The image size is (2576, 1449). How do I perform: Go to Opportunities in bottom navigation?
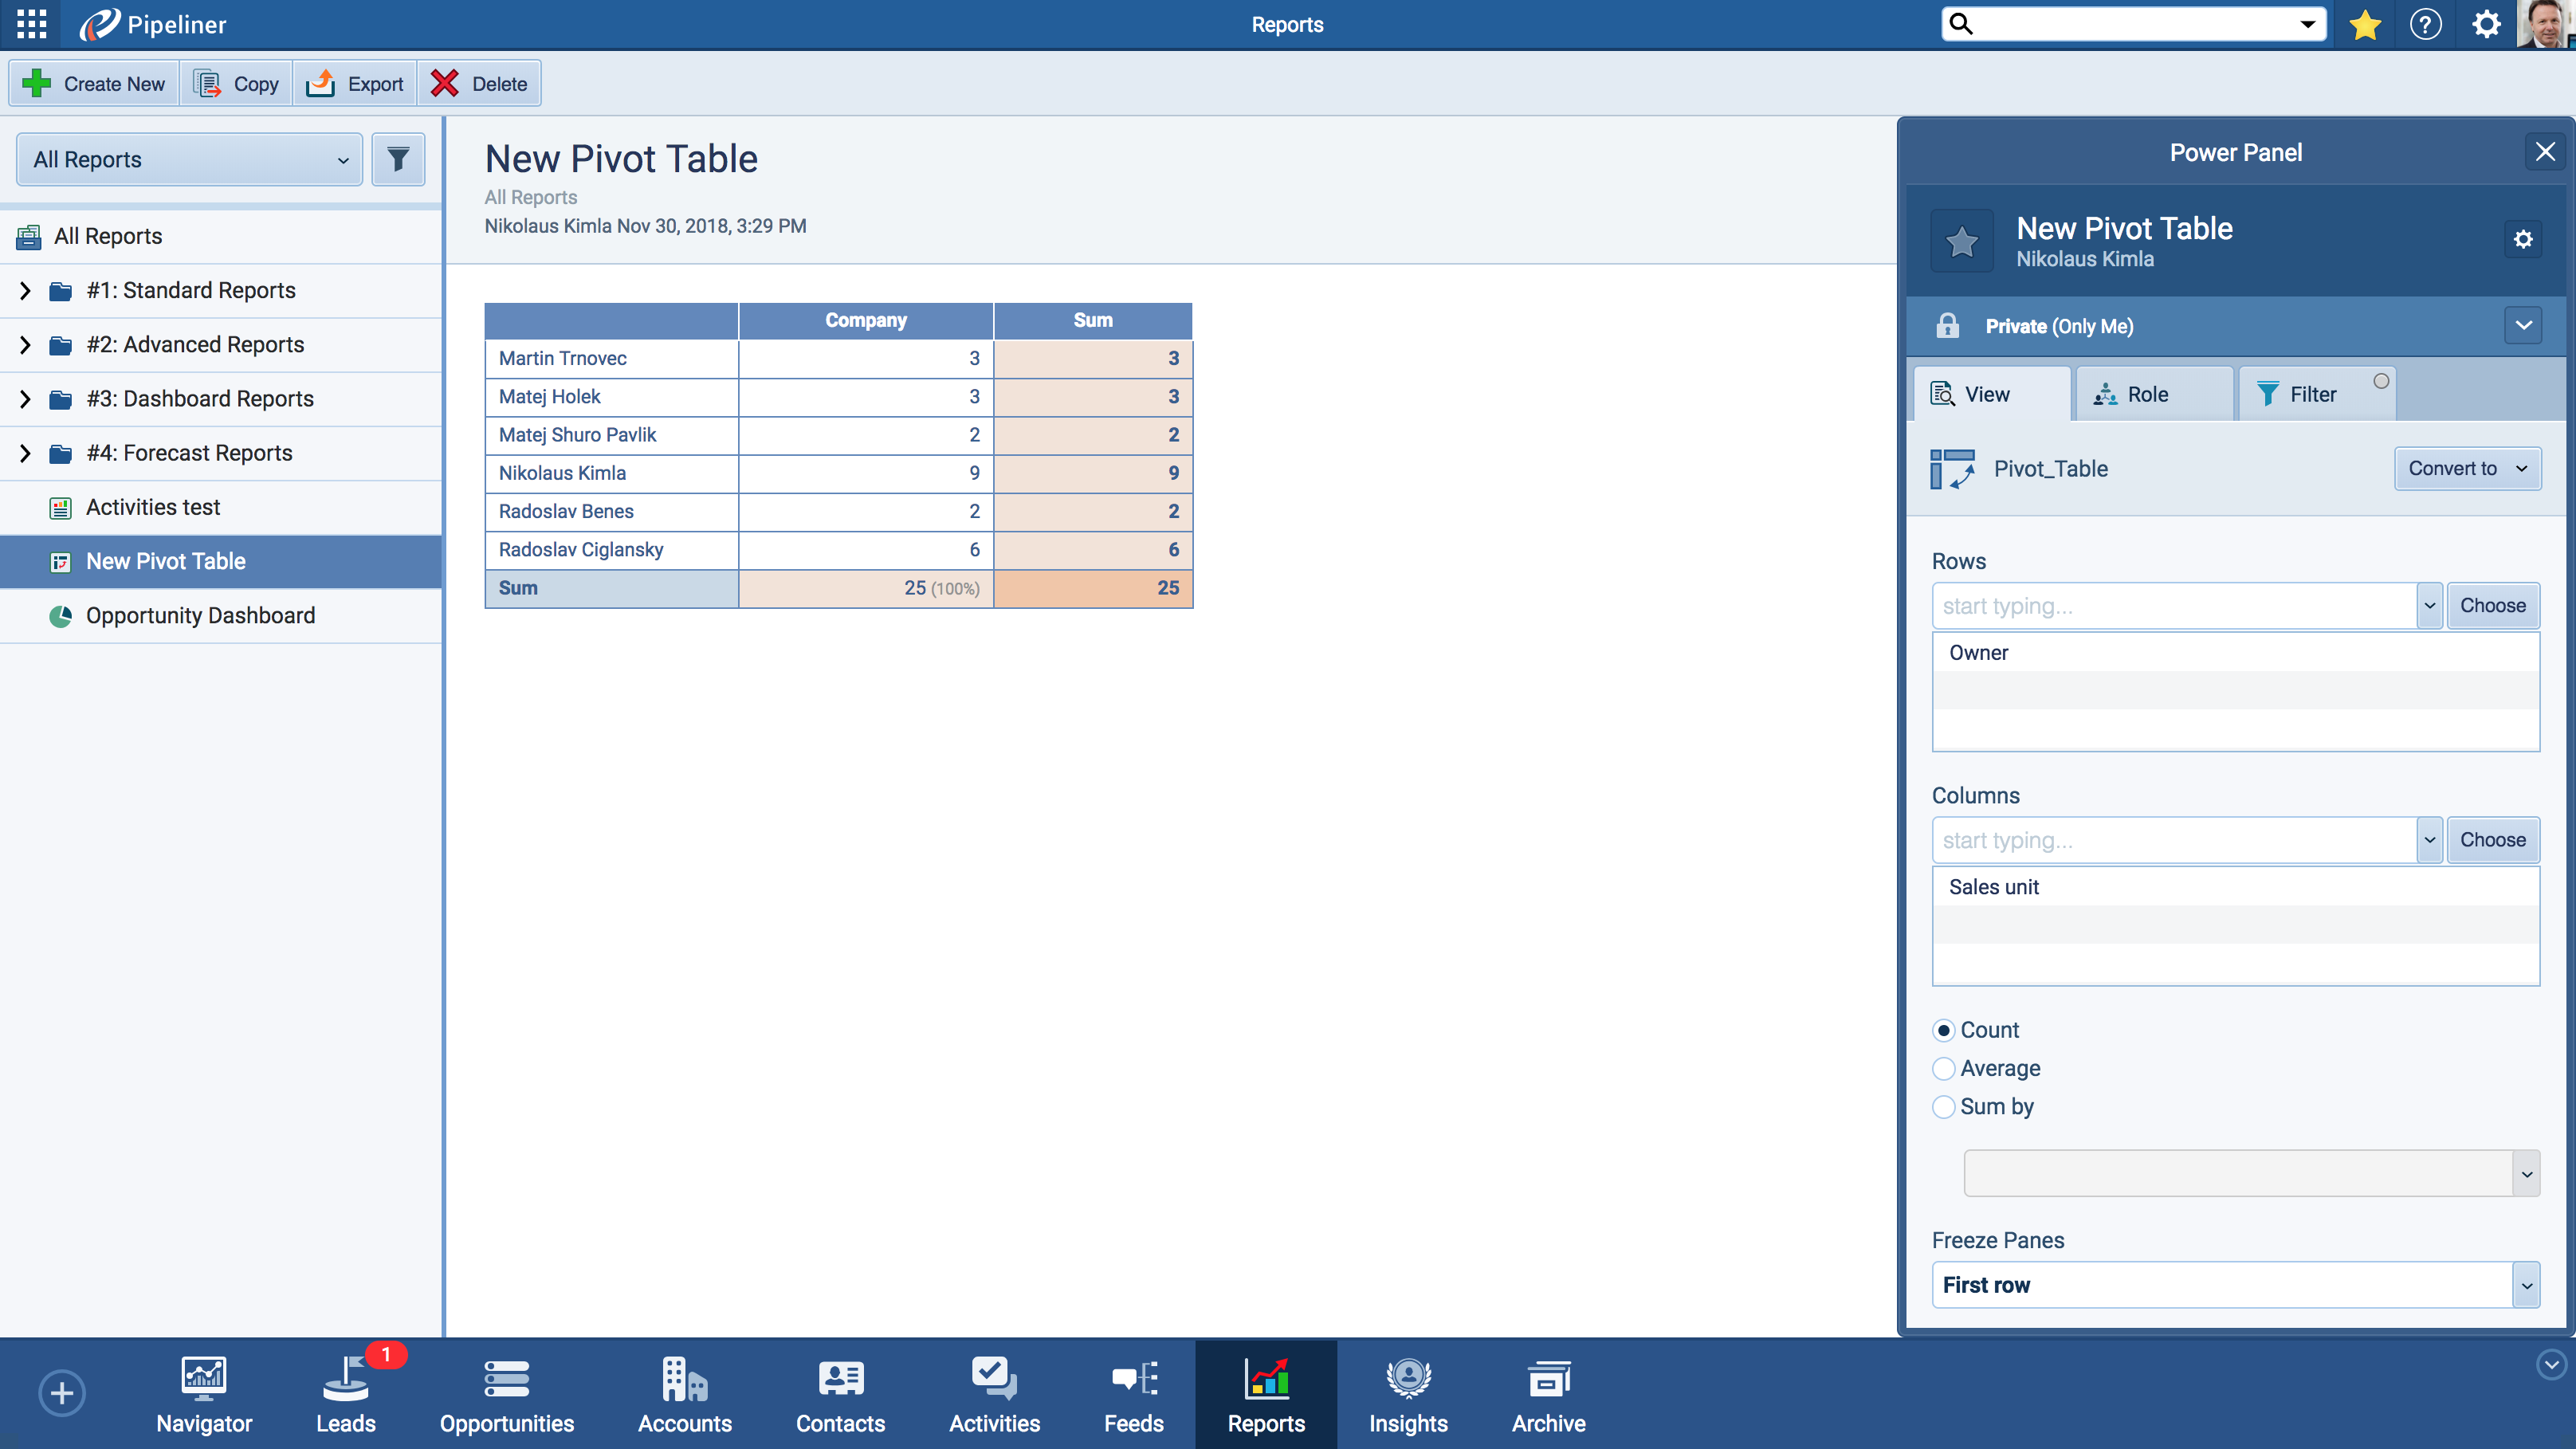tap(506, 1394)
